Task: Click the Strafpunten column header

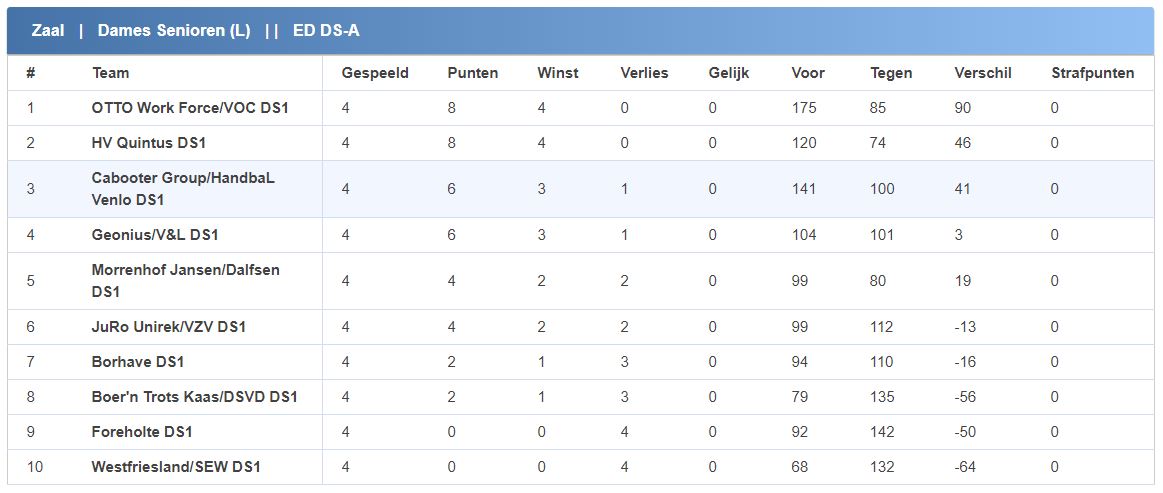Action: point(1093,73)
